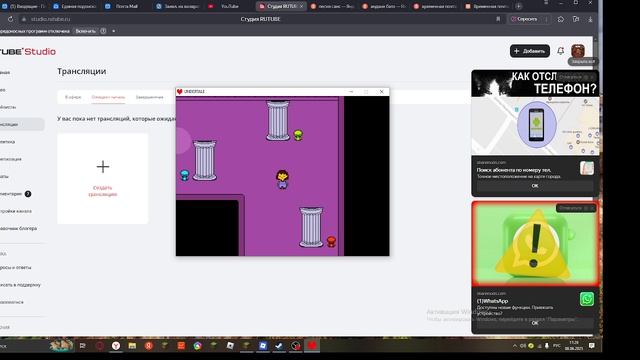The image size is (640, 360).
Task: Reload the page with the browser refresh icon
Action: 10,19
